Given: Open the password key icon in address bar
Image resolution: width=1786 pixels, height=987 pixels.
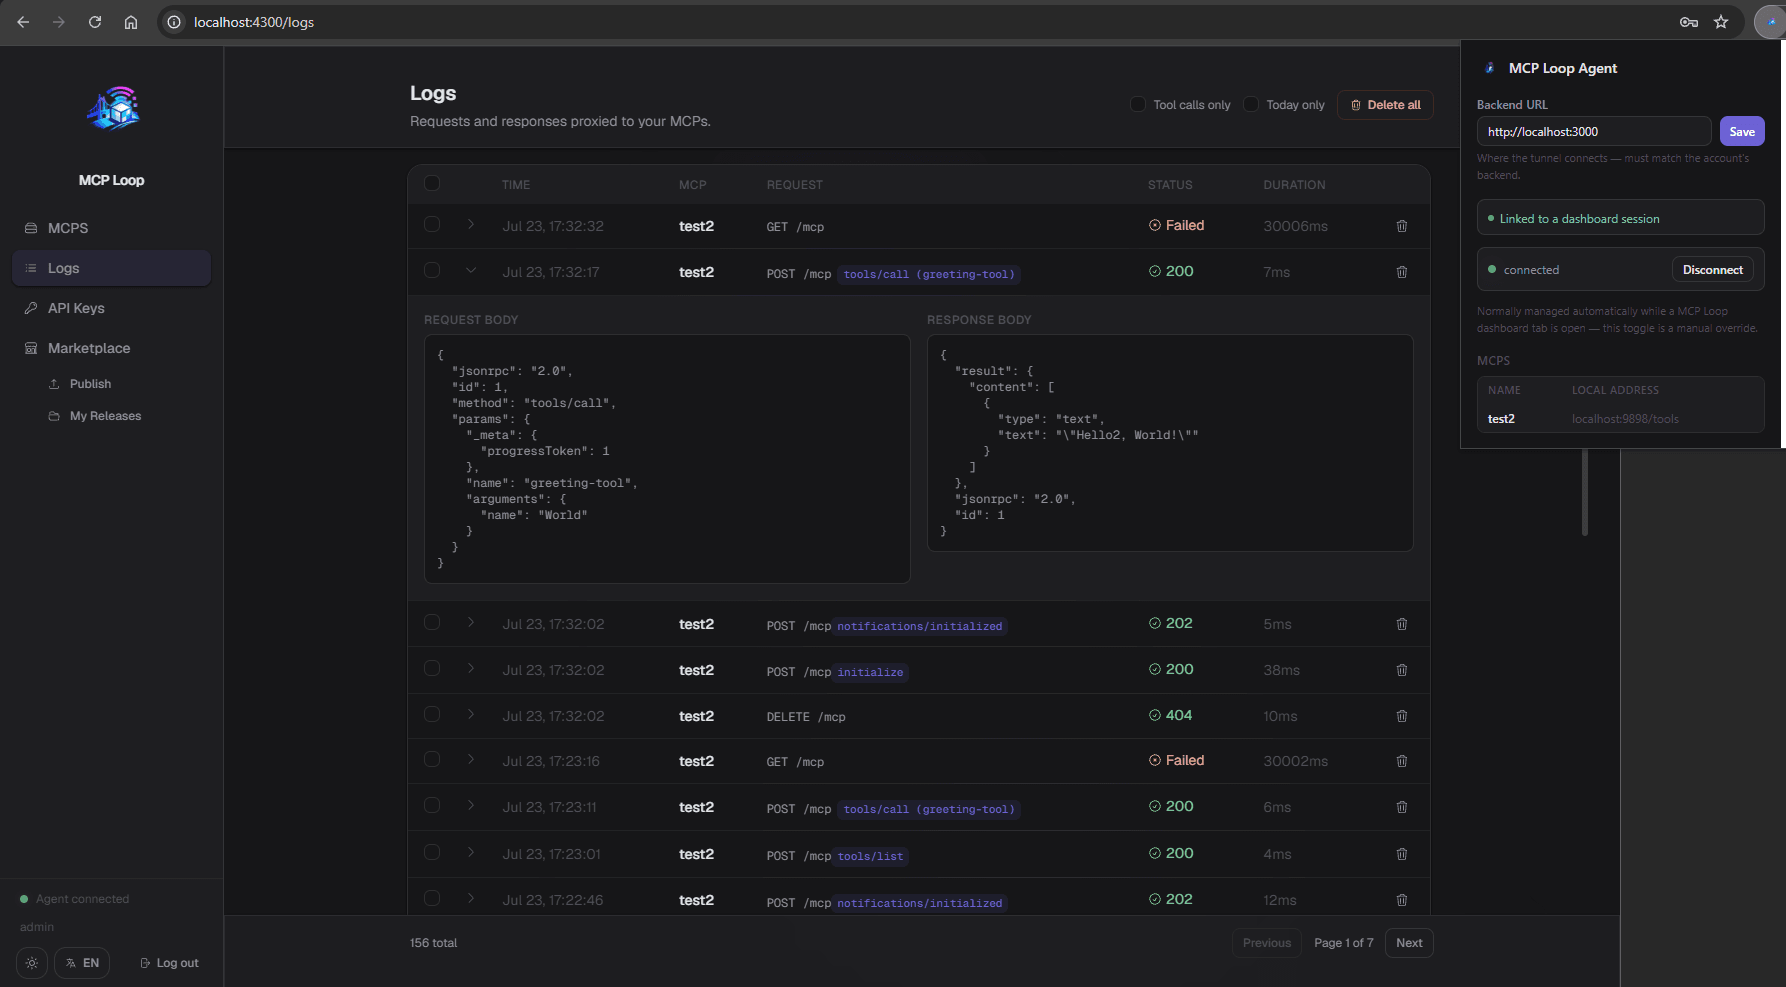Looking at the screenshot, I should 1689,22.
